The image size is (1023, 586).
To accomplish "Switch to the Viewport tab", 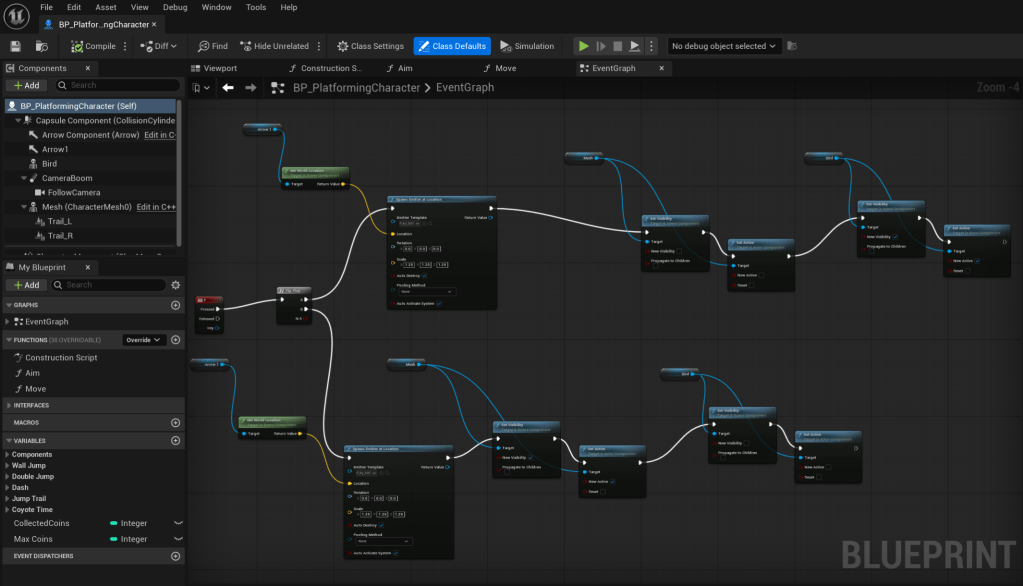I will [220, 68].
